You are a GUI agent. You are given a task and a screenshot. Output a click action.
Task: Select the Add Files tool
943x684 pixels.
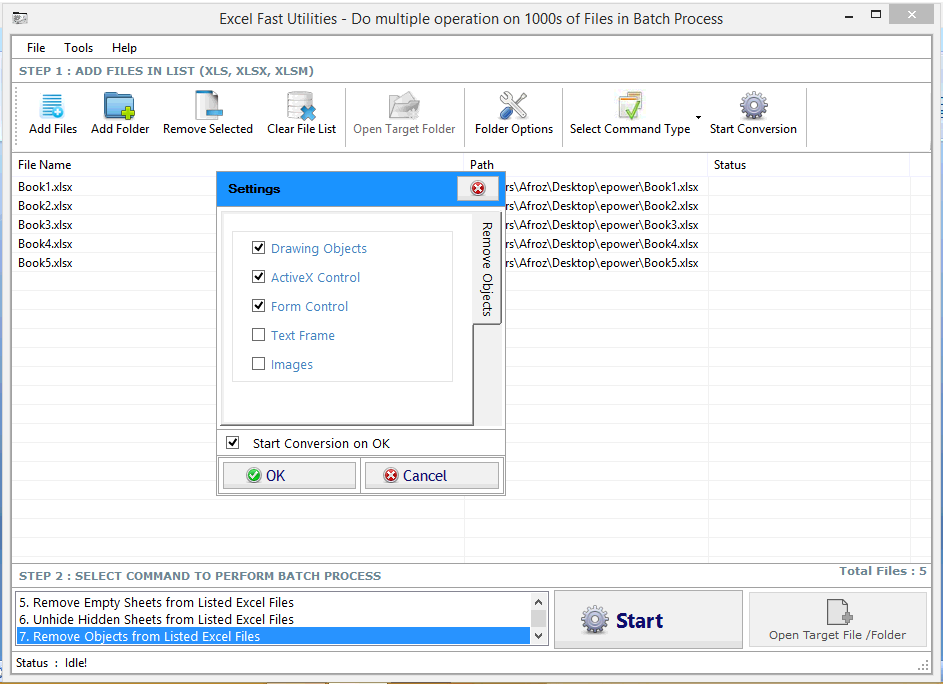pos(52,112)
